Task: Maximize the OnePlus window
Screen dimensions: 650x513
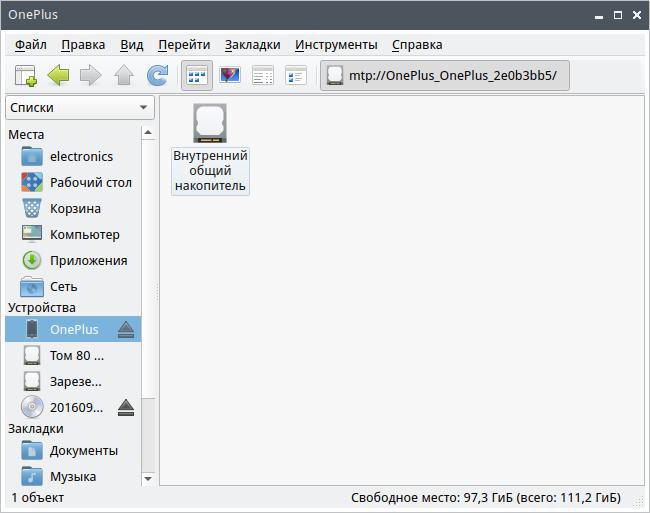Action: 618,15
